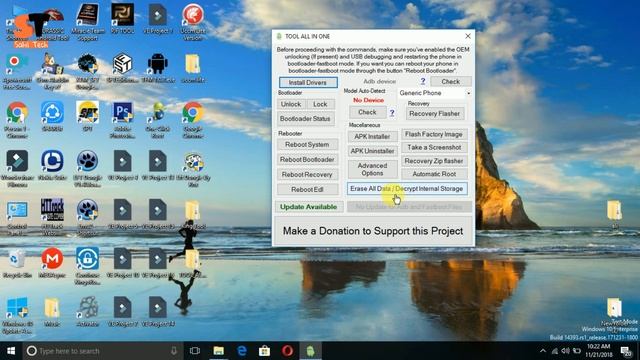Screen dimensions: 640x360
Task: Open the Control Panel desktop shortcut
Action: 17,211
